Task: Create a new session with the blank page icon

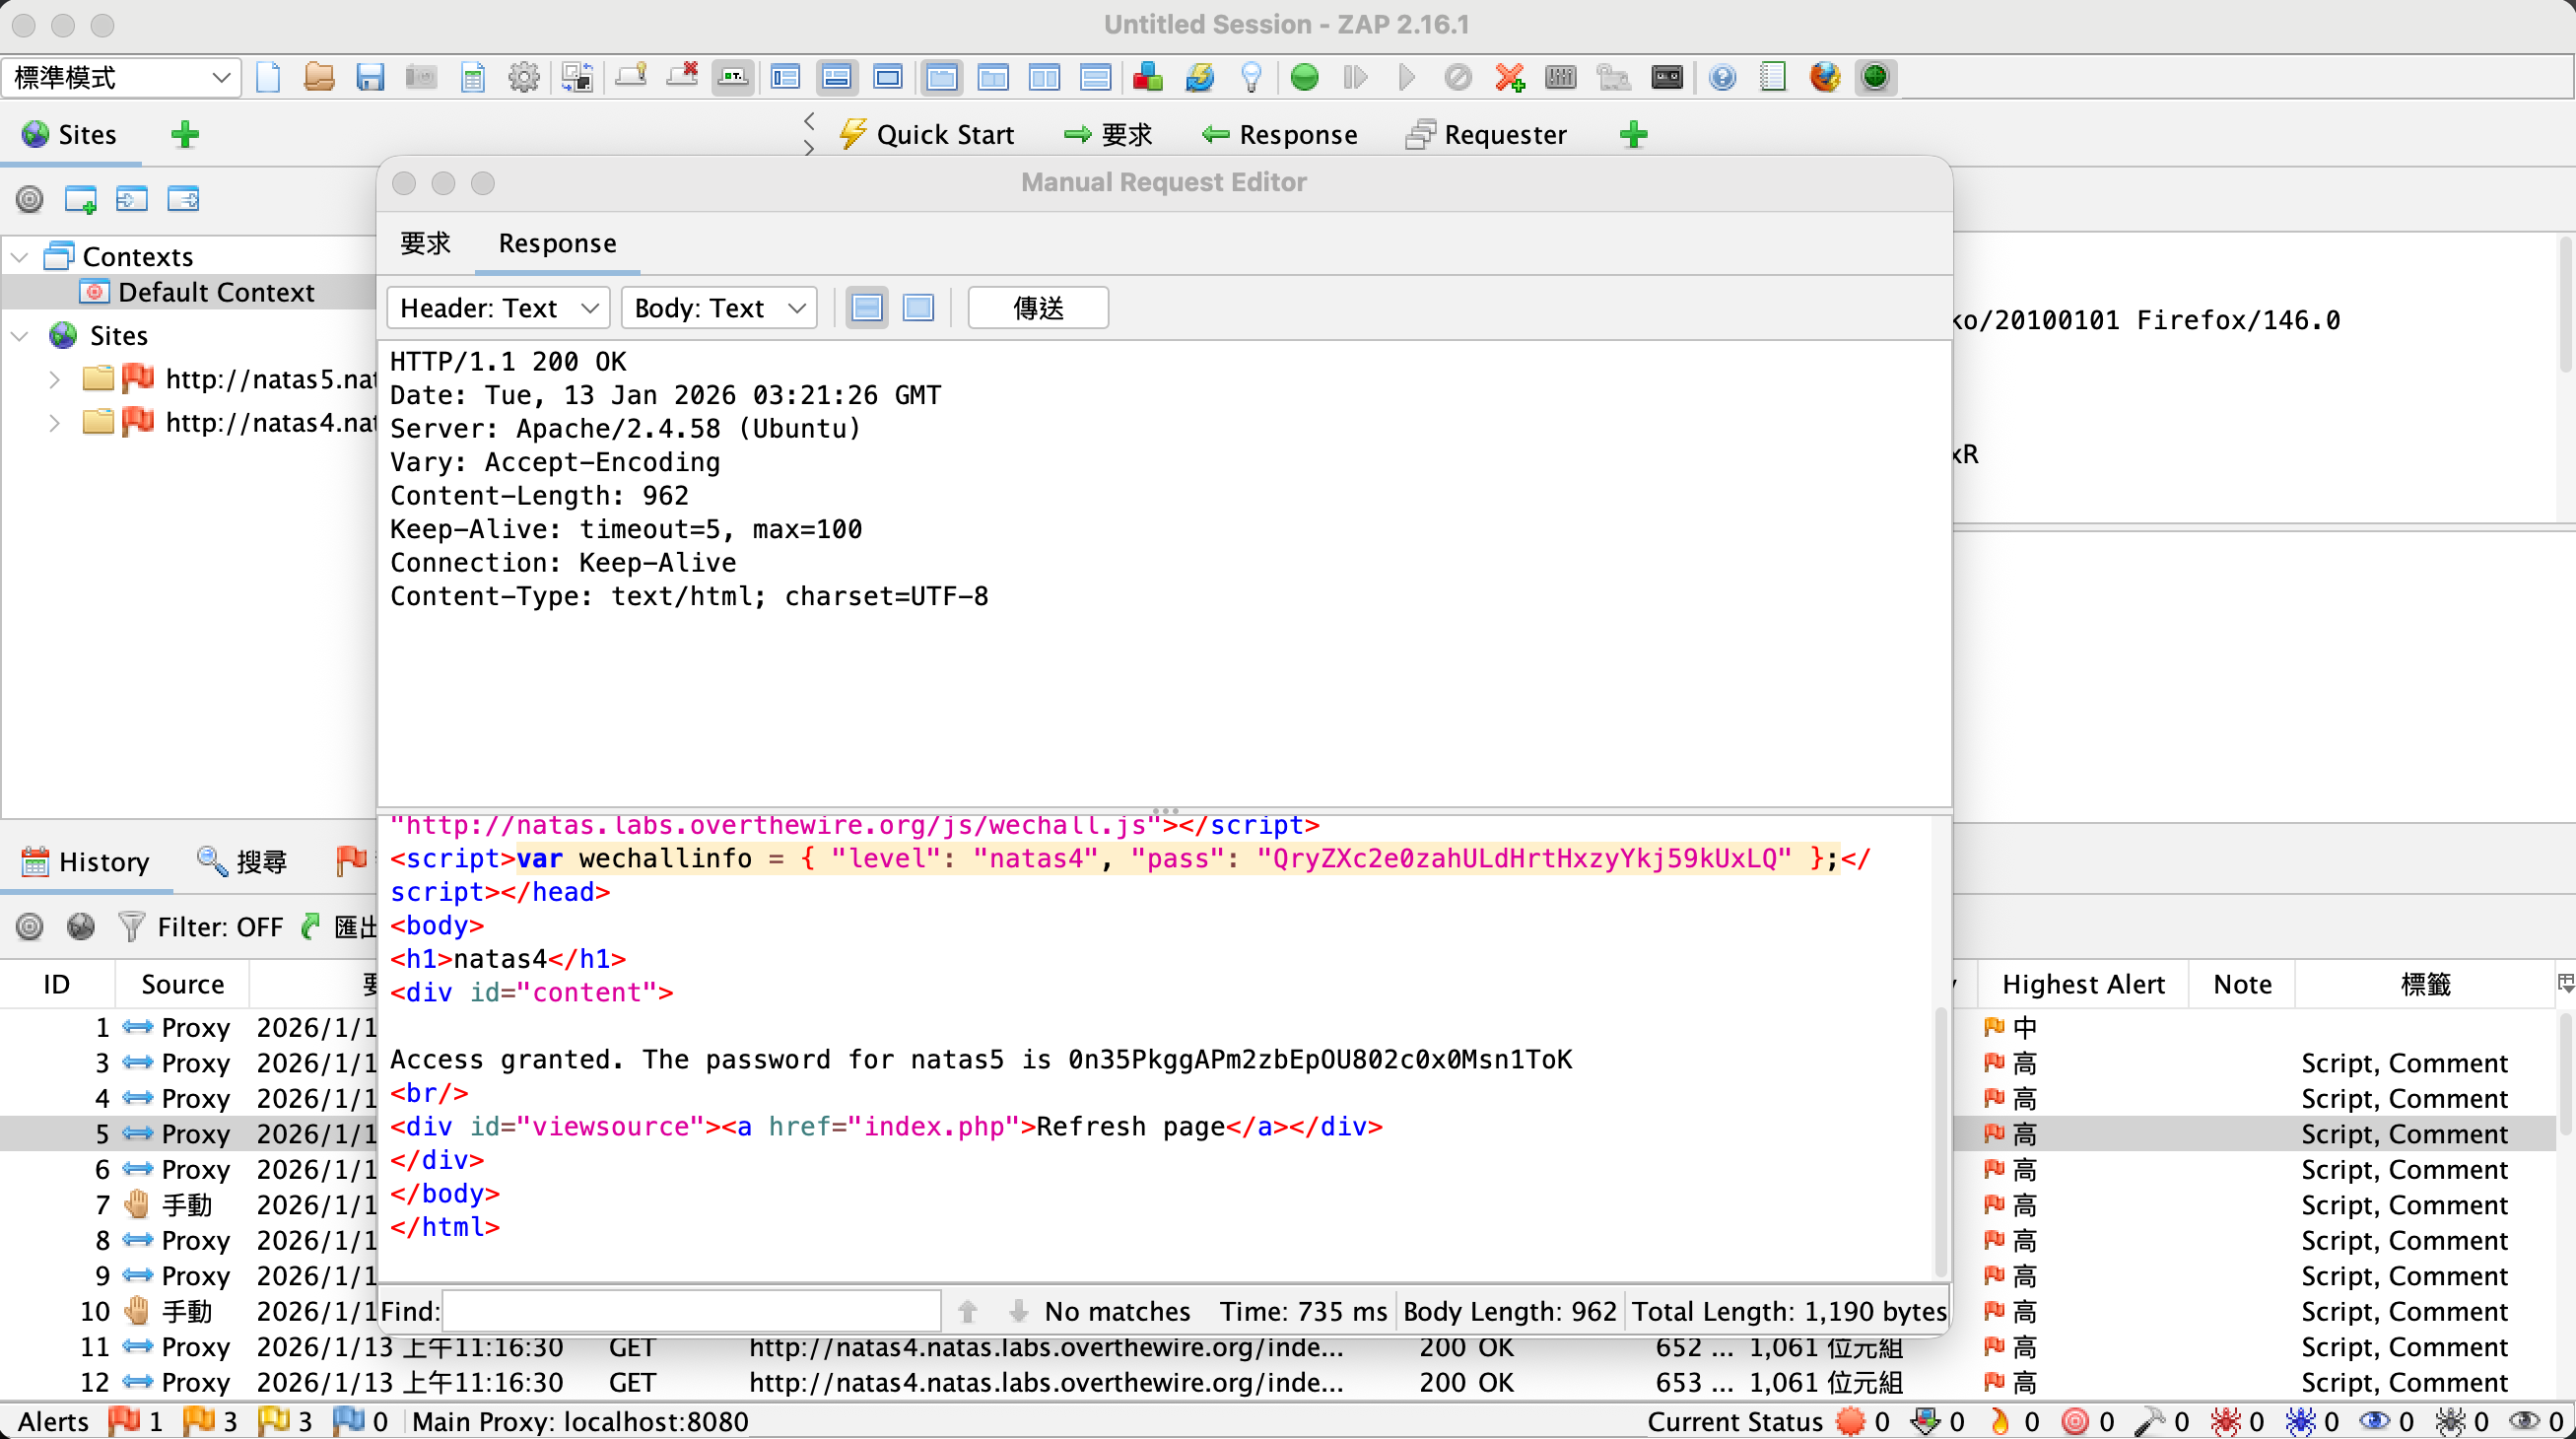Action: click(268, 77)
